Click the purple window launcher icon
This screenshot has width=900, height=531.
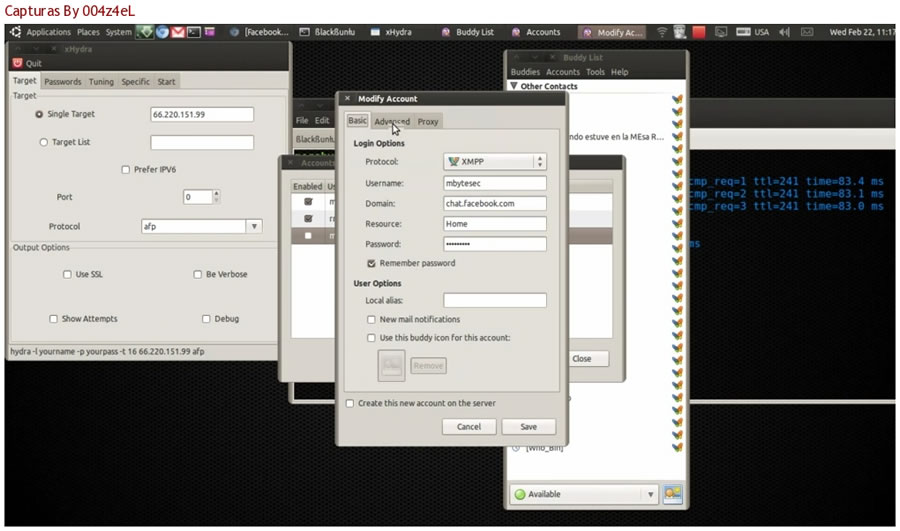pos(210,32)
